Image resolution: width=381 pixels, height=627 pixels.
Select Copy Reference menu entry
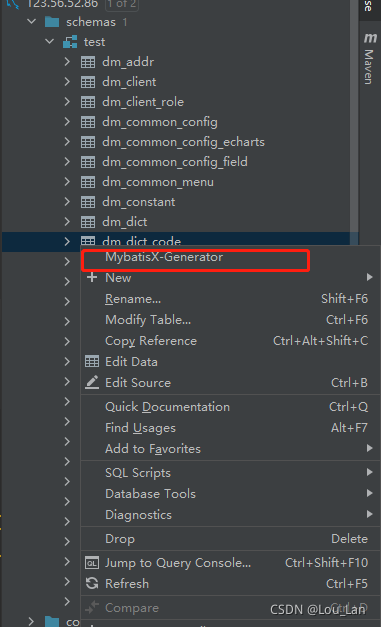coord(230,341)
